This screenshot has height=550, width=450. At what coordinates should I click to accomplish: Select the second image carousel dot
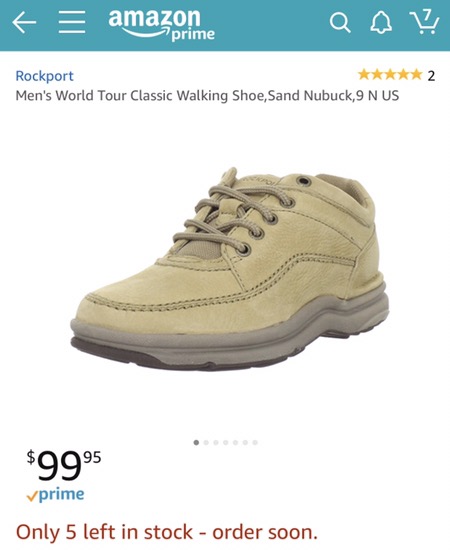tap(206, 443)
